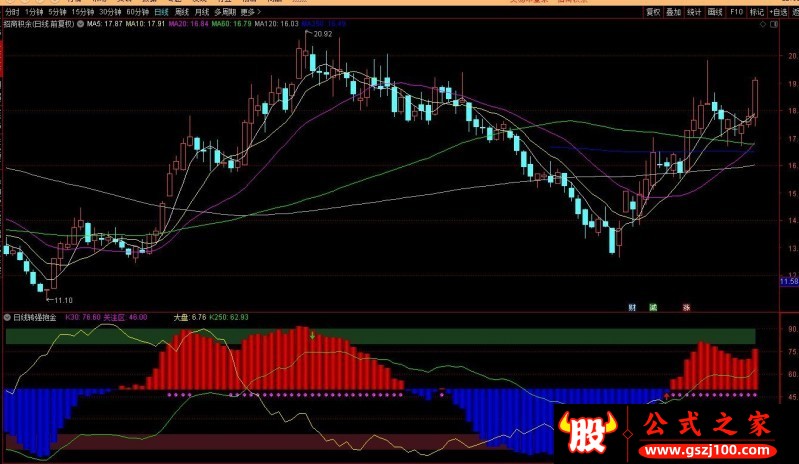Viewport: 799px width, 464px height.
Task: Click the MA60: 16.79 value
Action: [x=232, y=24]
